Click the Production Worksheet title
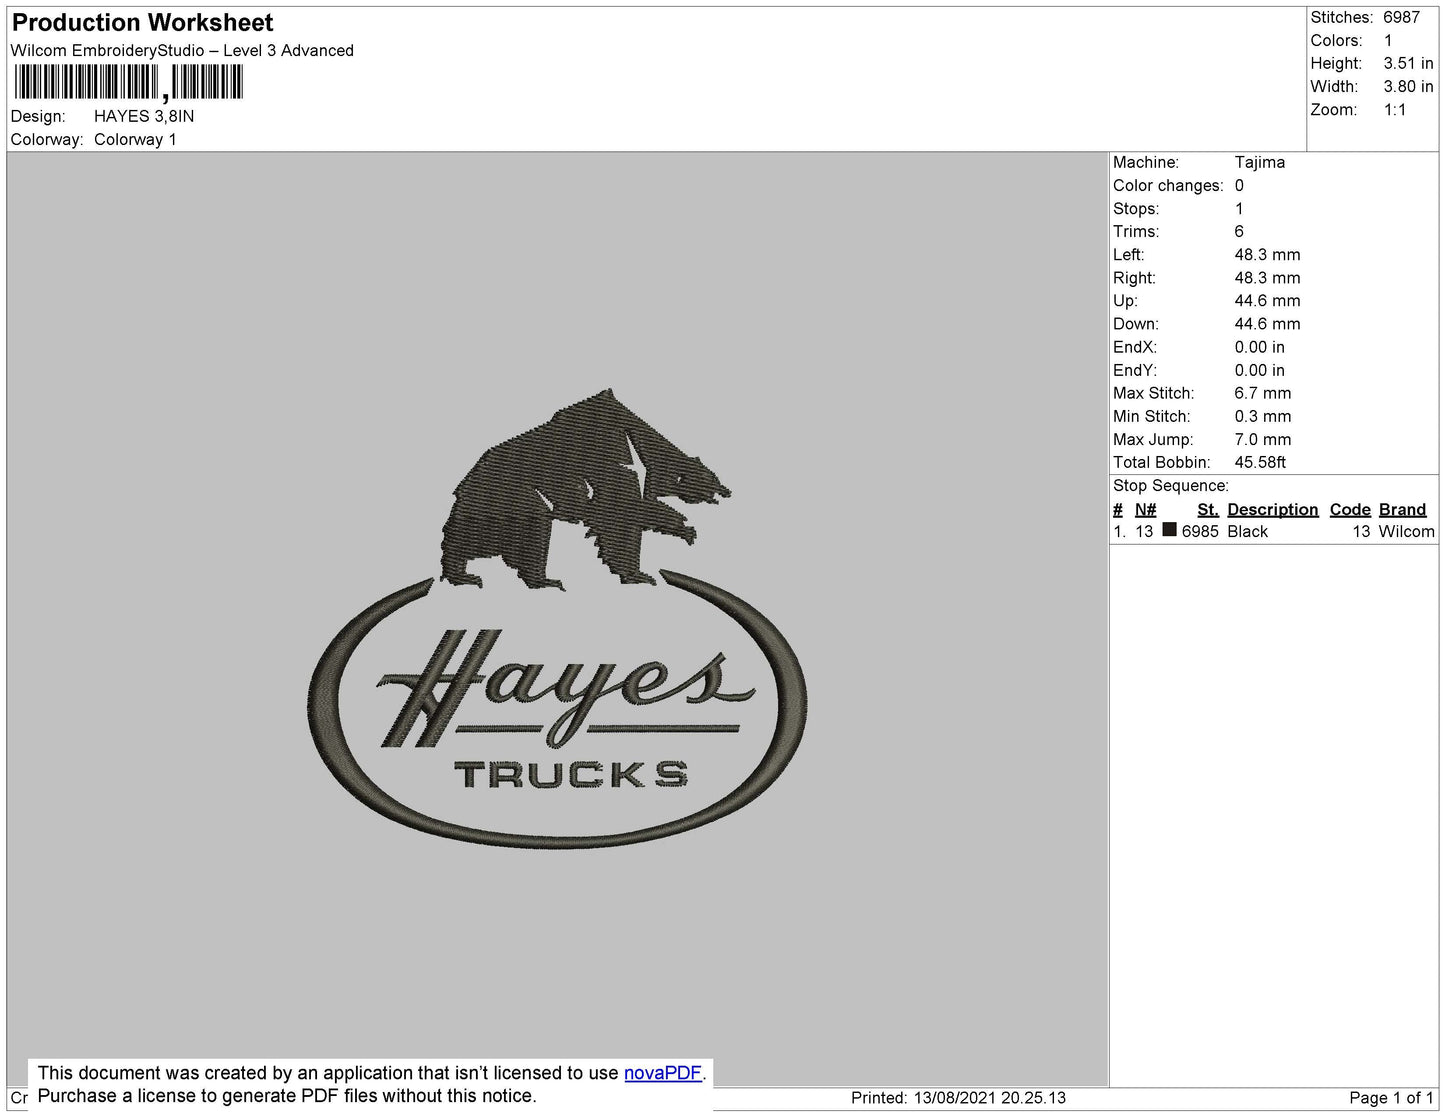Screen dimensions: 1445x1117 tap(142, 22)
